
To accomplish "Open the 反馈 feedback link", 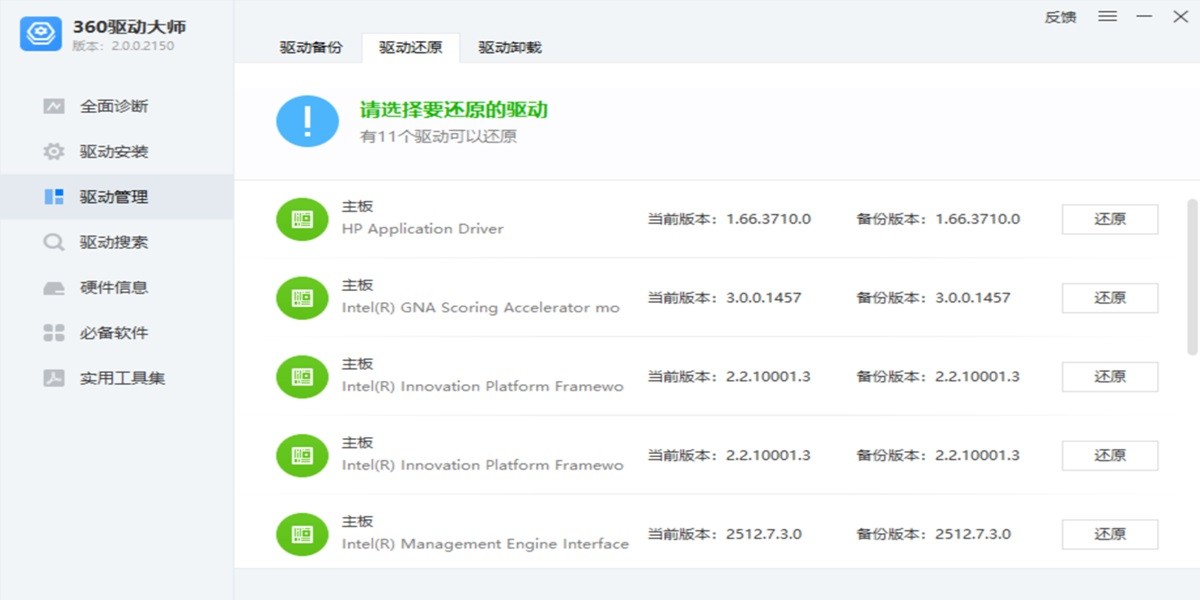I will pyautogui.click(x=1061, y=16).
